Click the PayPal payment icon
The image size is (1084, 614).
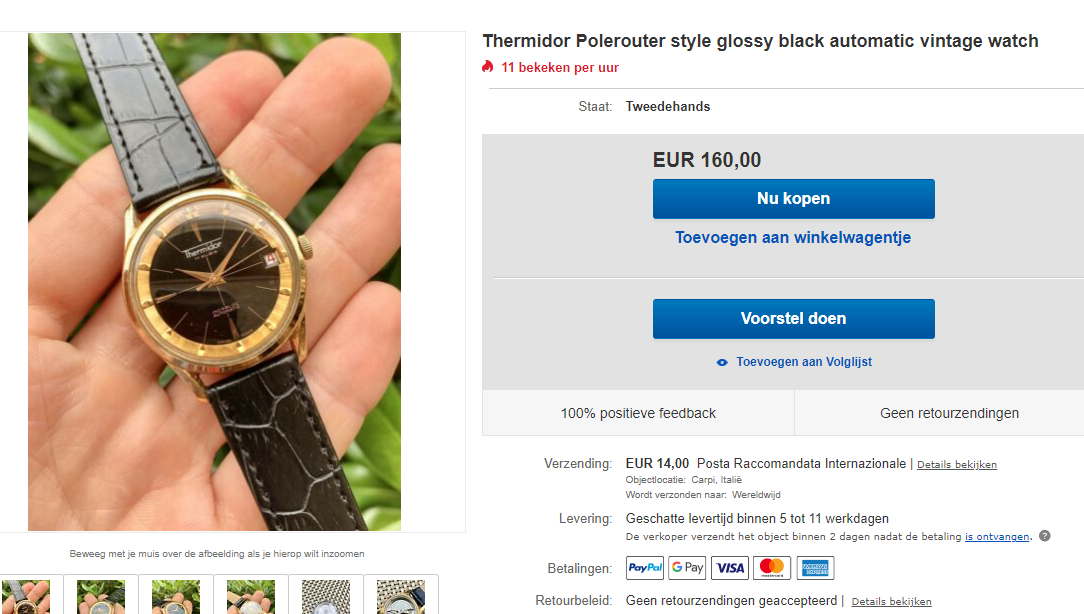pos(644,568)
